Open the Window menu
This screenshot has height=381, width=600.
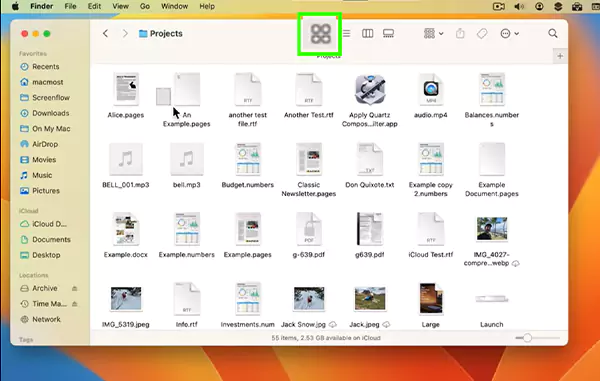(x=174, y=7)
